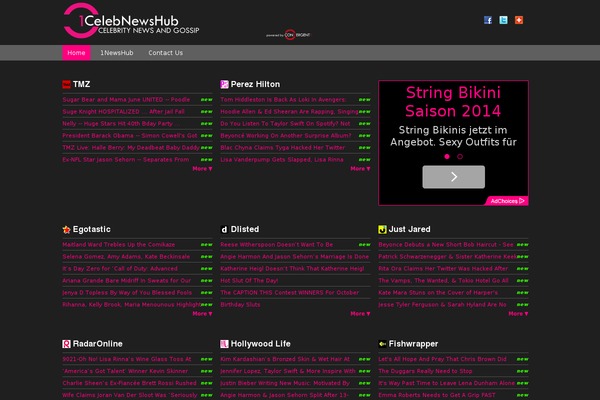Open 'Justin Bieber Writing New Music' story
This screenshot has width=600, height=400.
tap(285, 383)
